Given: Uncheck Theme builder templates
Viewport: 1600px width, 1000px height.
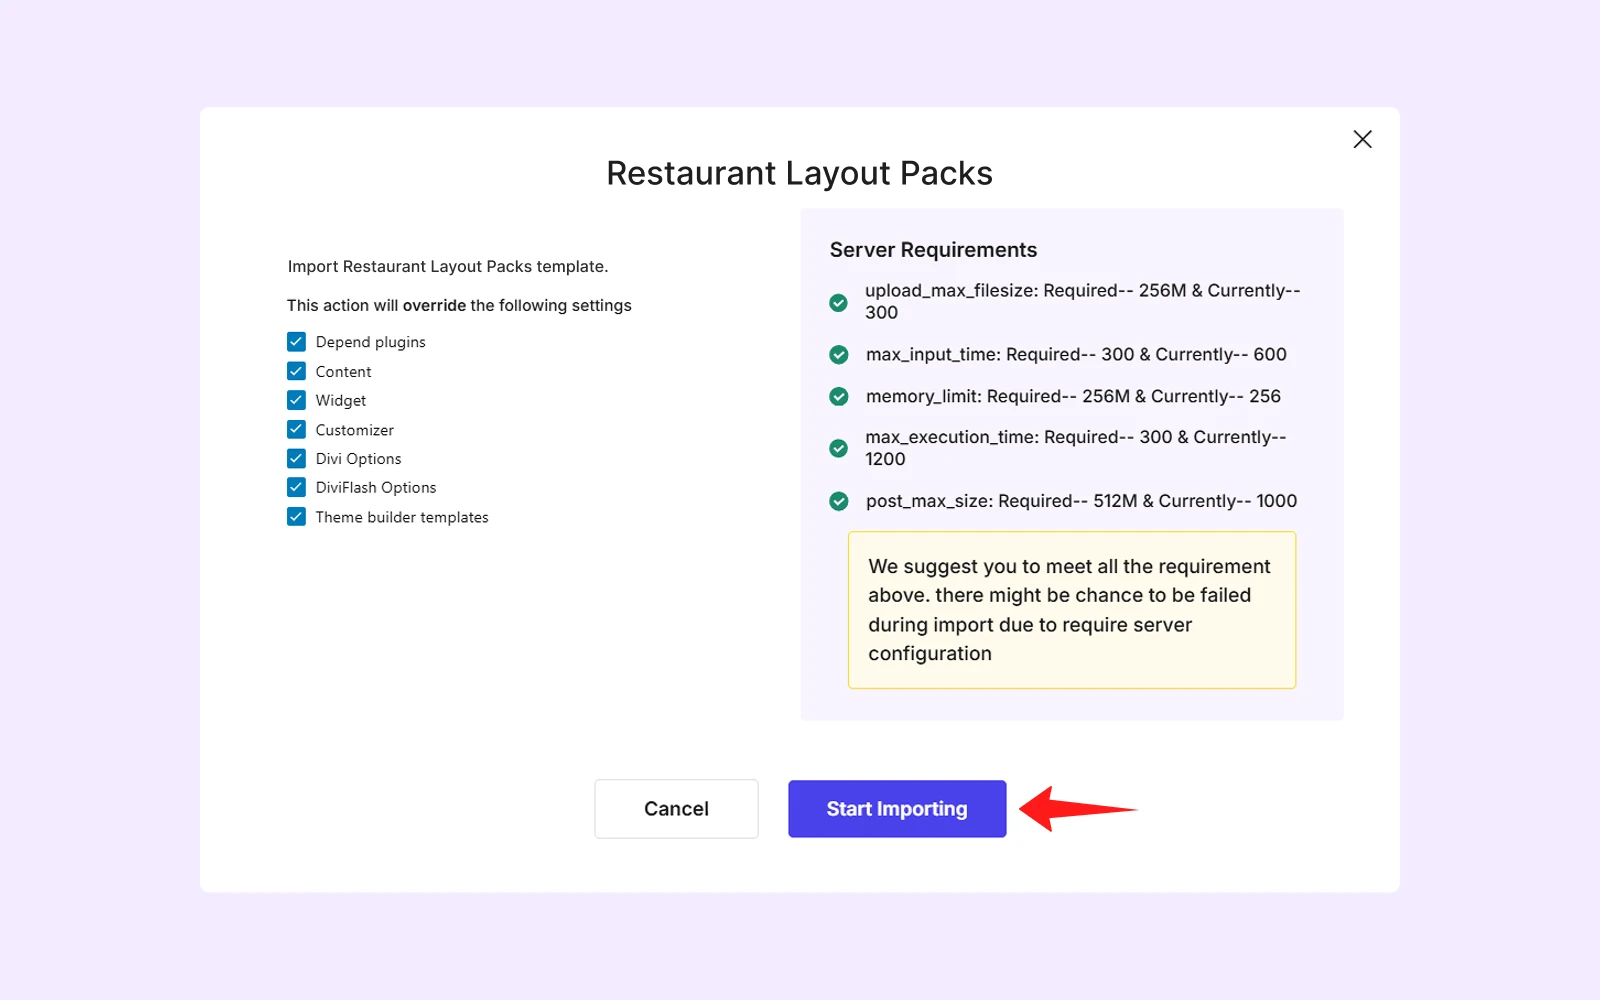Looking at the screenshot, I should click(x=296, y=517).
